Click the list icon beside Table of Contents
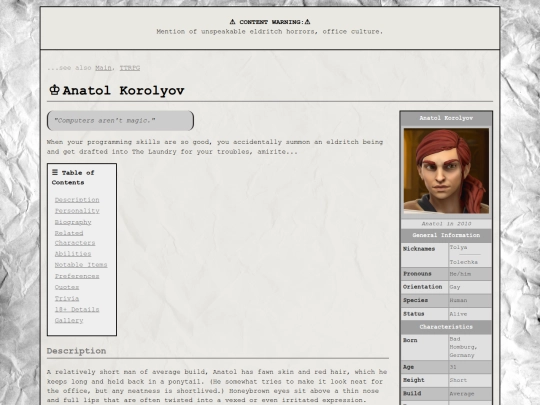Image resolution: width=540 pixels, height=405 pixels. [55, 172]
